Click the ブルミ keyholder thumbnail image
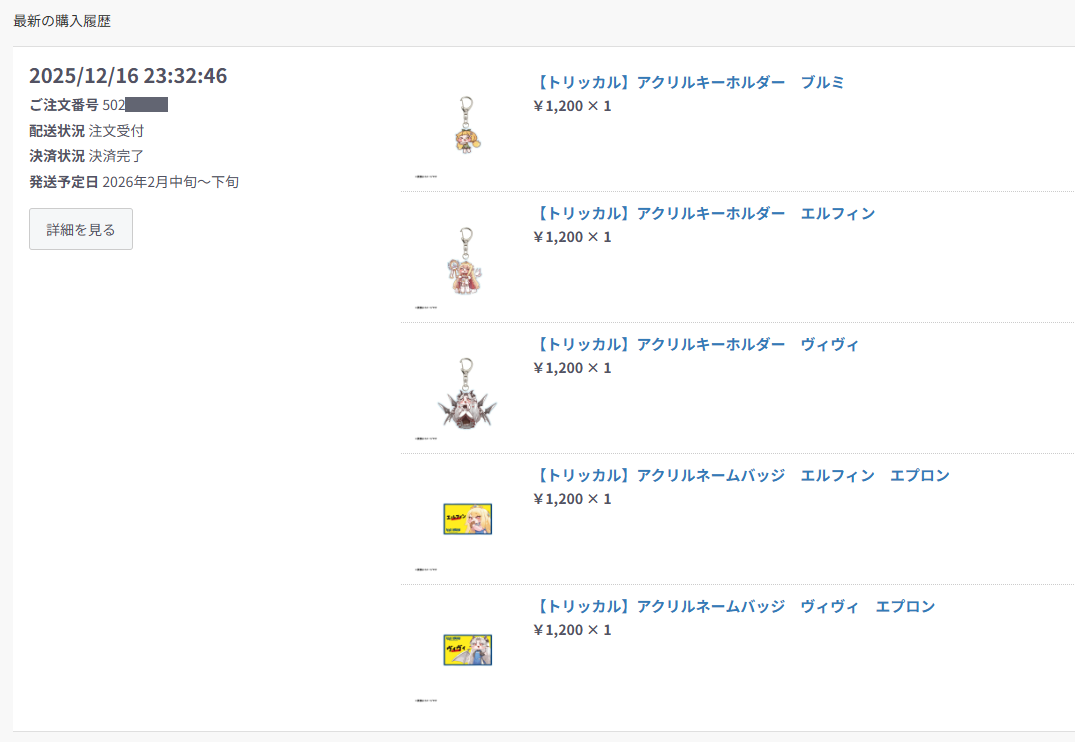The width and height of the screenshot is (1075, 742). coord(468,124)
